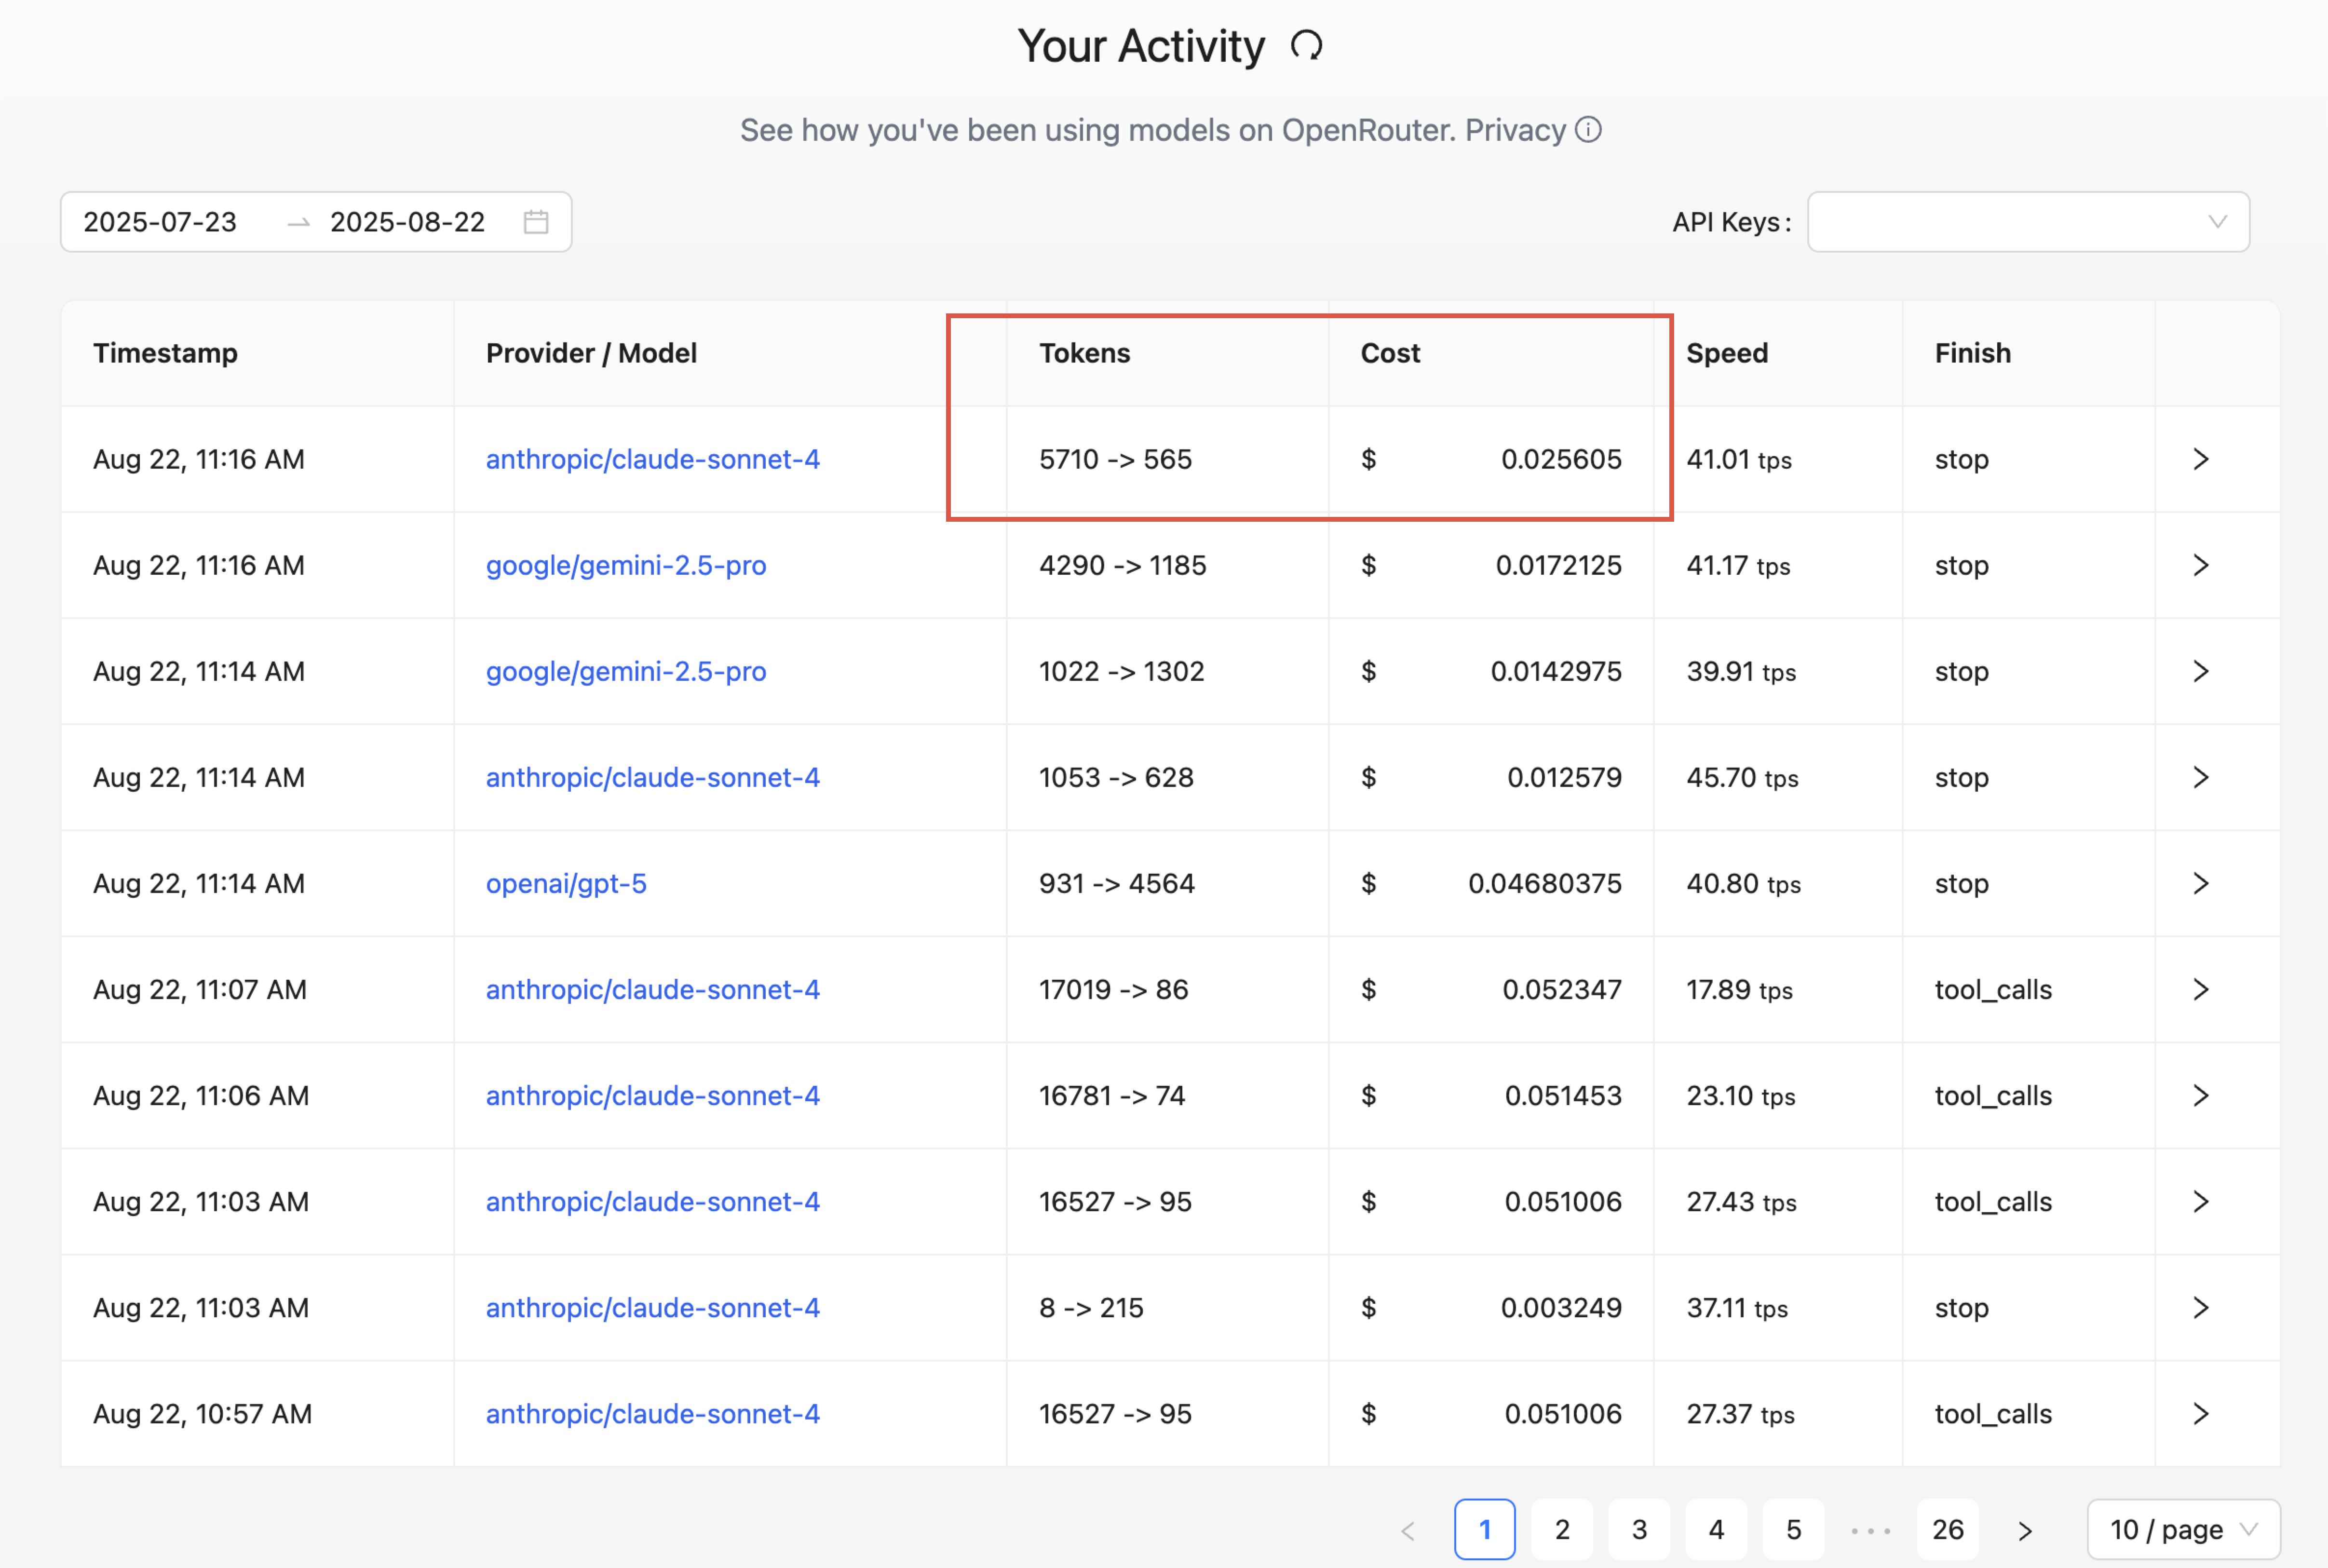2328x1568 pixels.
Task: Open the openai/gpt-5 model link
Action: tap(566, 884)
